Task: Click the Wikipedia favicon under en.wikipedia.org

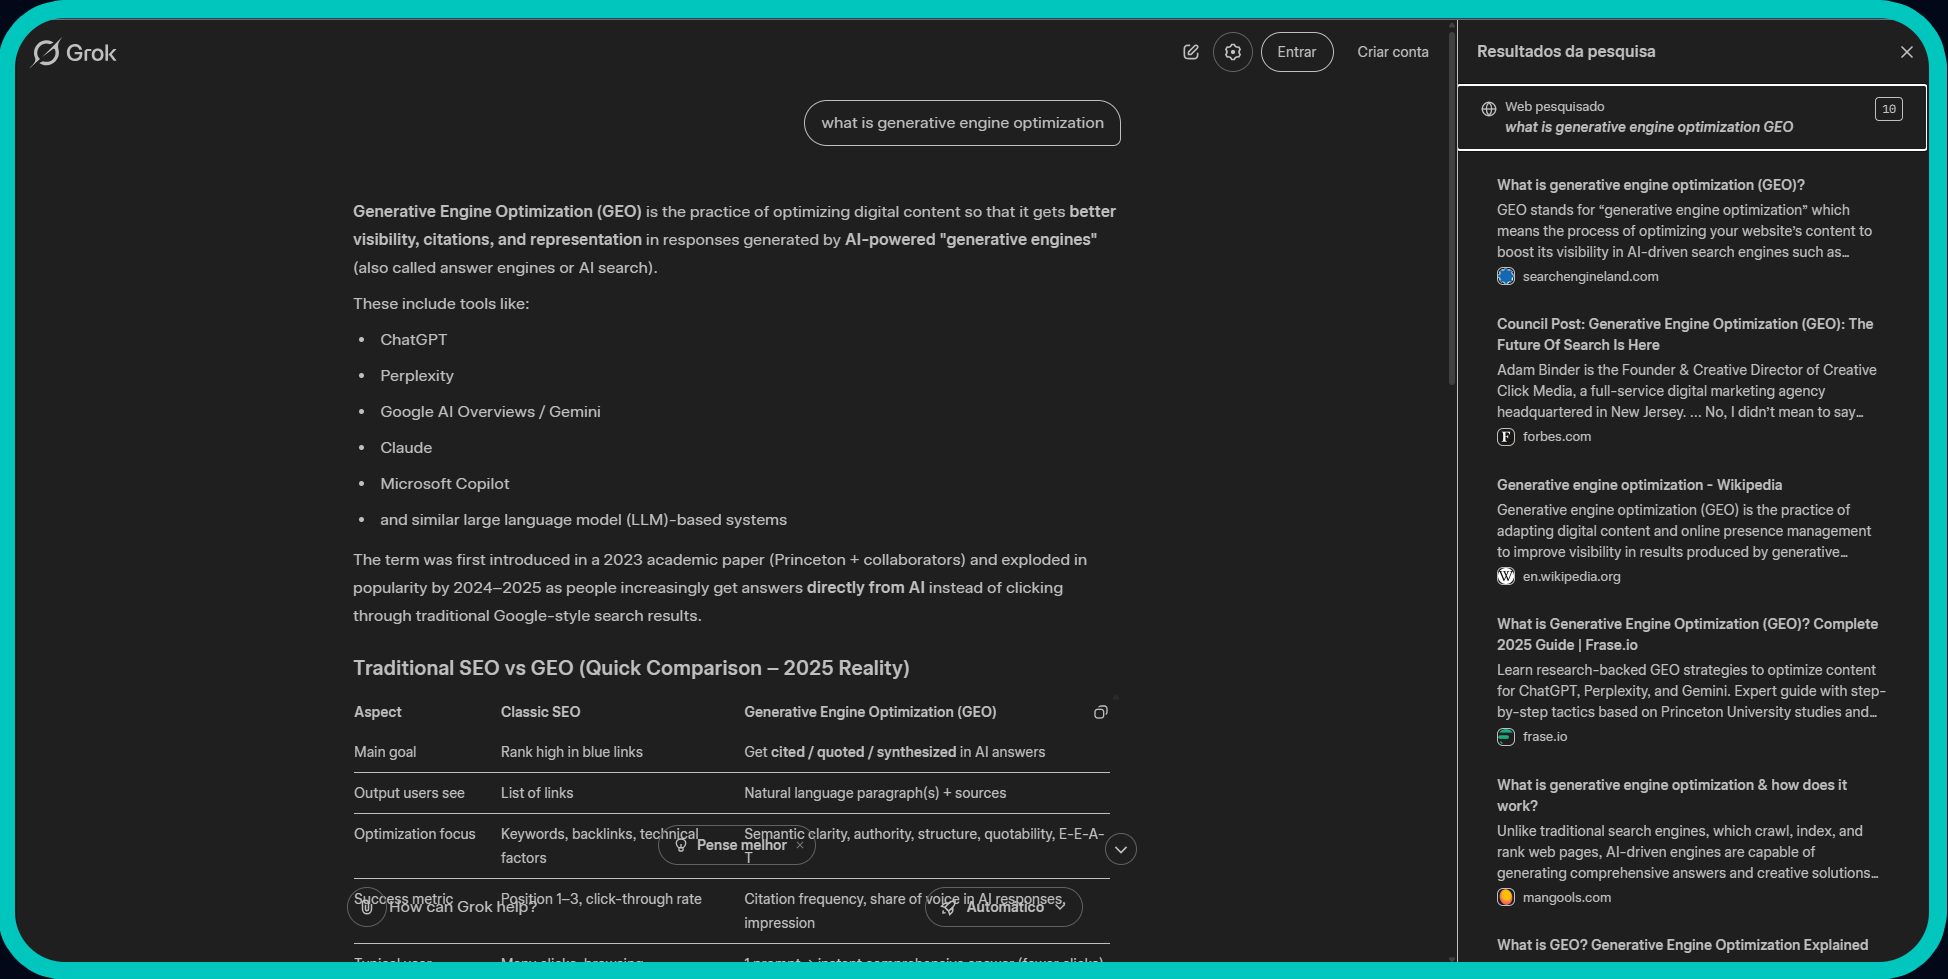Action: click(1505, 576)
